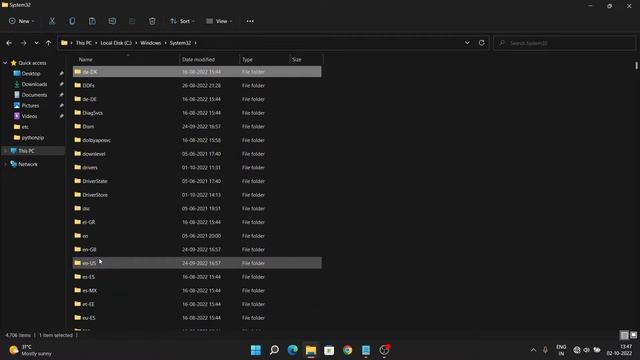The width and height of the screenshot is (640, 360).
Task: Go up one folder level
Action: (49, 43)
